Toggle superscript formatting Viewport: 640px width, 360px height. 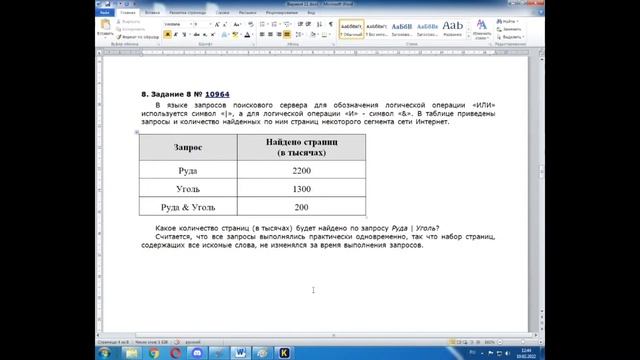point(213,35)
